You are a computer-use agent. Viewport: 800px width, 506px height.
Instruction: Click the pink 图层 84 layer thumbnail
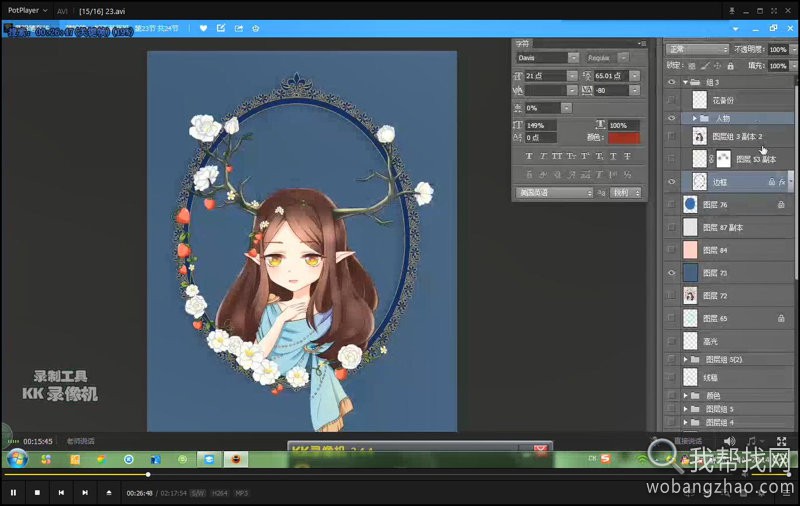pyautogui.click(x=690, y=250)
